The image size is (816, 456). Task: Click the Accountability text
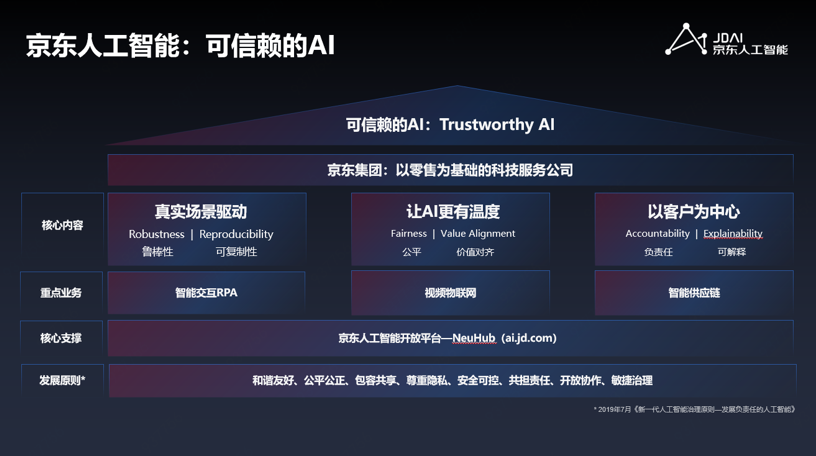pyautogui.click(x=657, y=234)
